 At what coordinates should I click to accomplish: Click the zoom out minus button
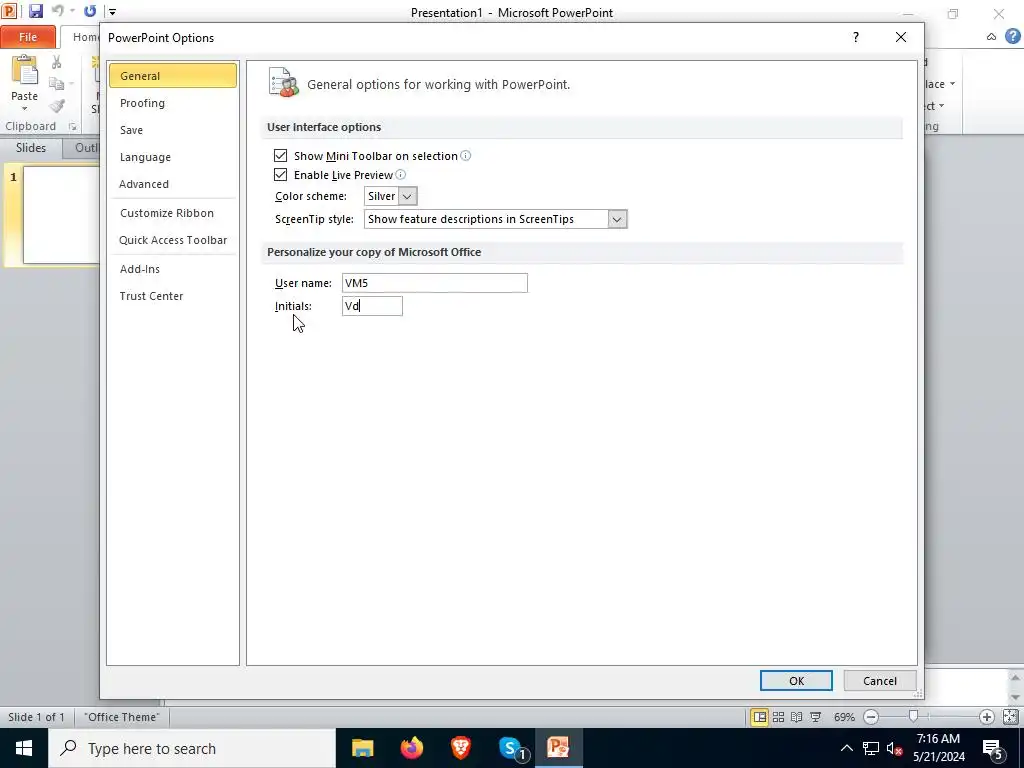point(871,717)
